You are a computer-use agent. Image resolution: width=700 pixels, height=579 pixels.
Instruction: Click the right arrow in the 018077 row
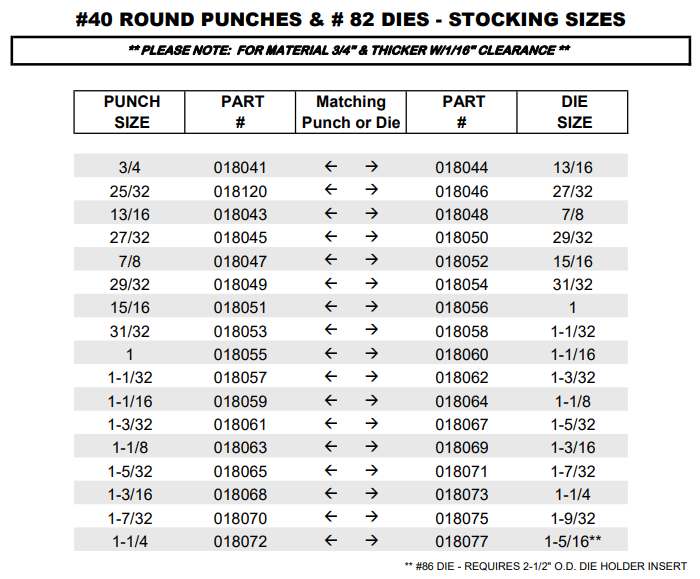tap(371, 540)
